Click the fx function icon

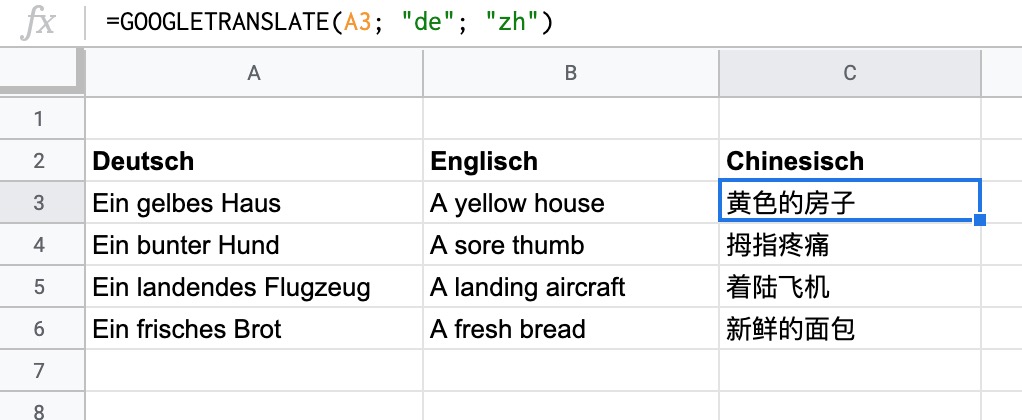pyautogui.click(x=36, y=24)
